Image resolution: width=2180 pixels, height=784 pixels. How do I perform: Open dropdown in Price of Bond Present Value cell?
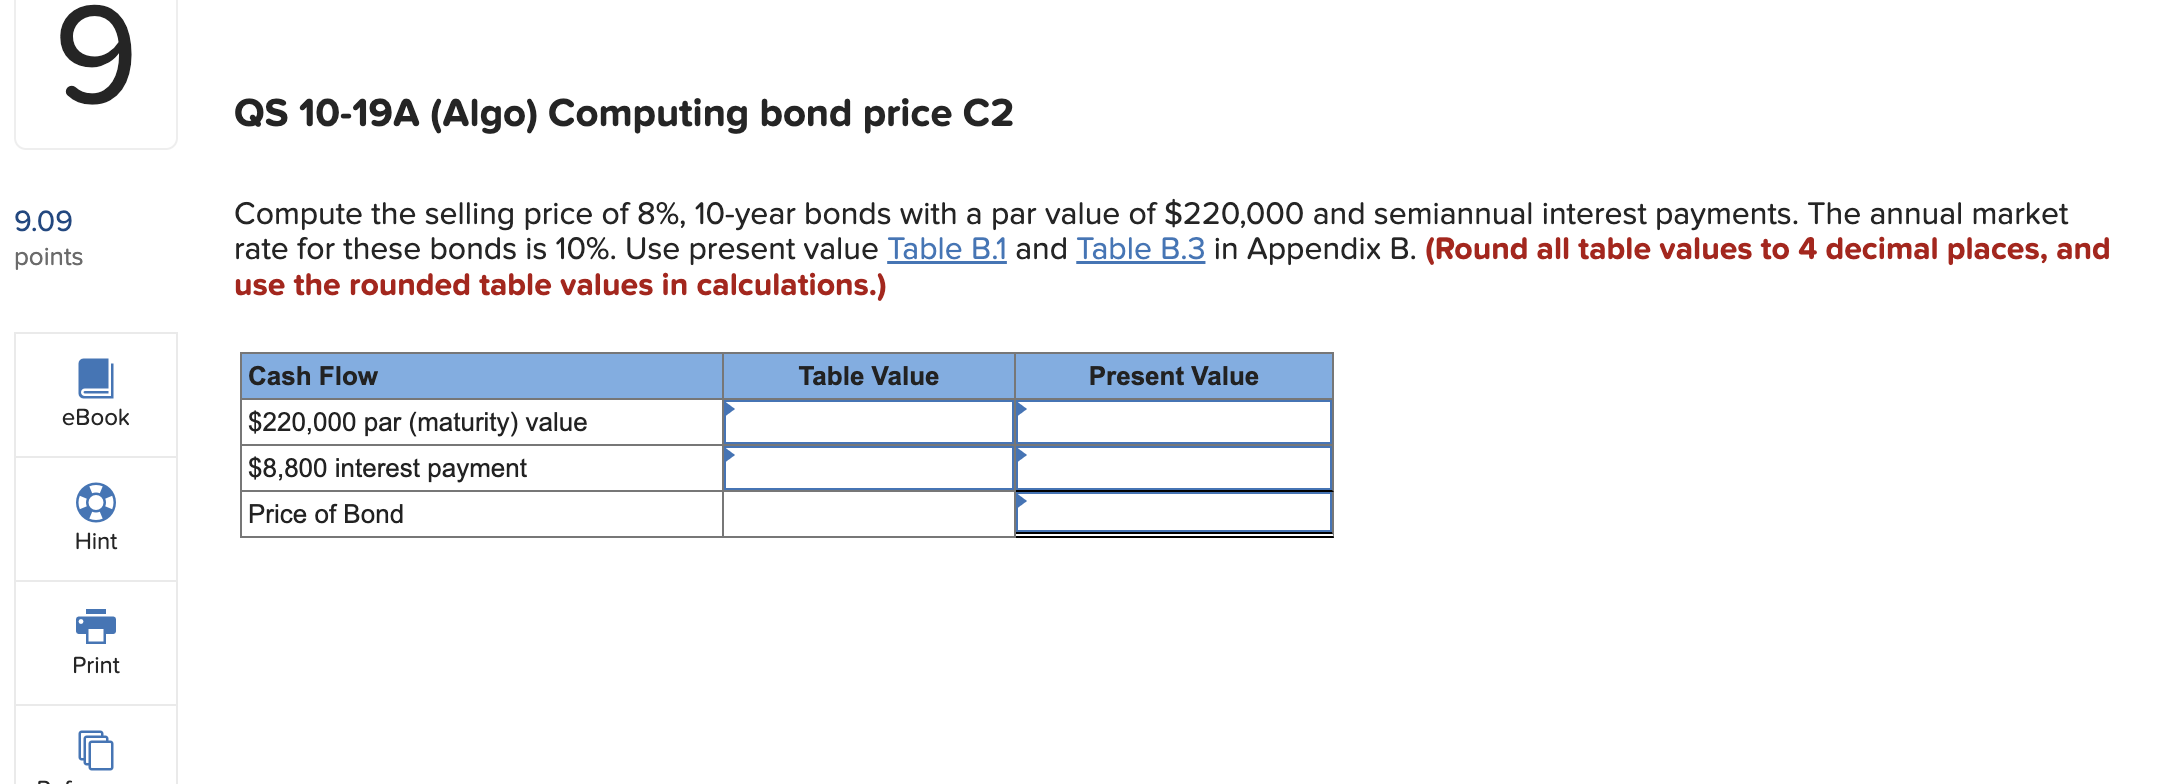point(1024,502)
